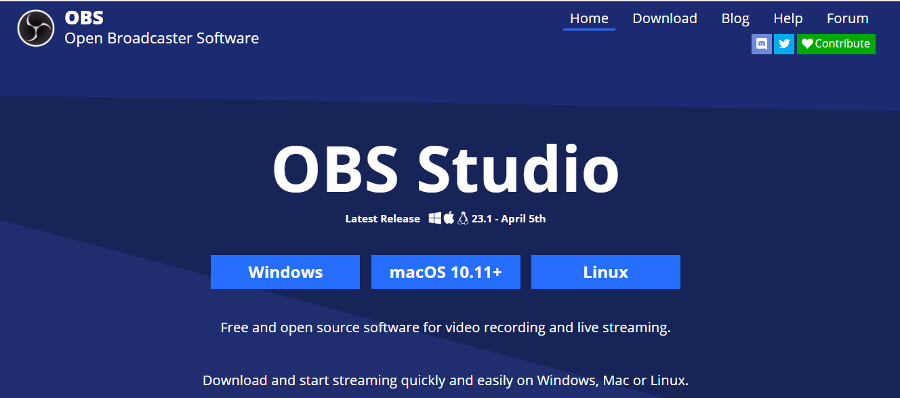Click the "23.1 - April 5th" text
900x398 pixels.
[x=509, y=219]
